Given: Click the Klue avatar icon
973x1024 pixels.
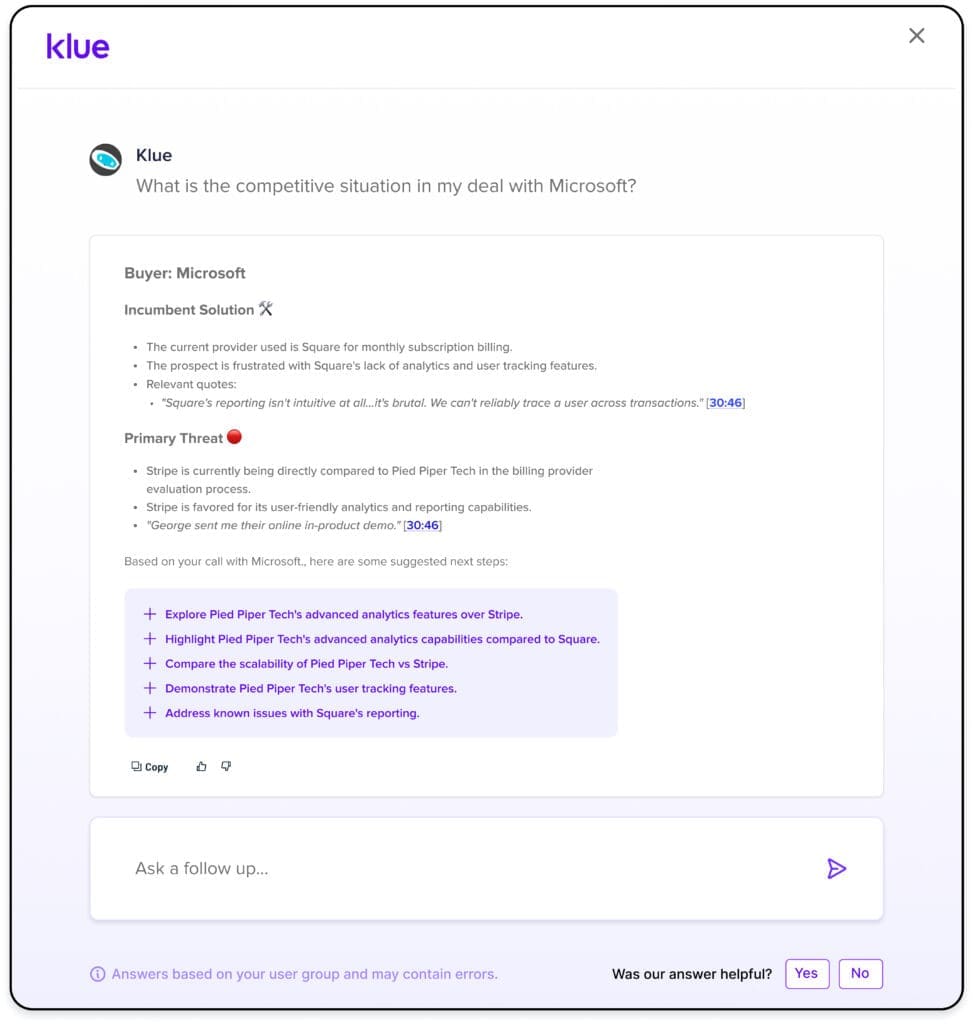Looking at the screenshot, I should coord(105,160).
